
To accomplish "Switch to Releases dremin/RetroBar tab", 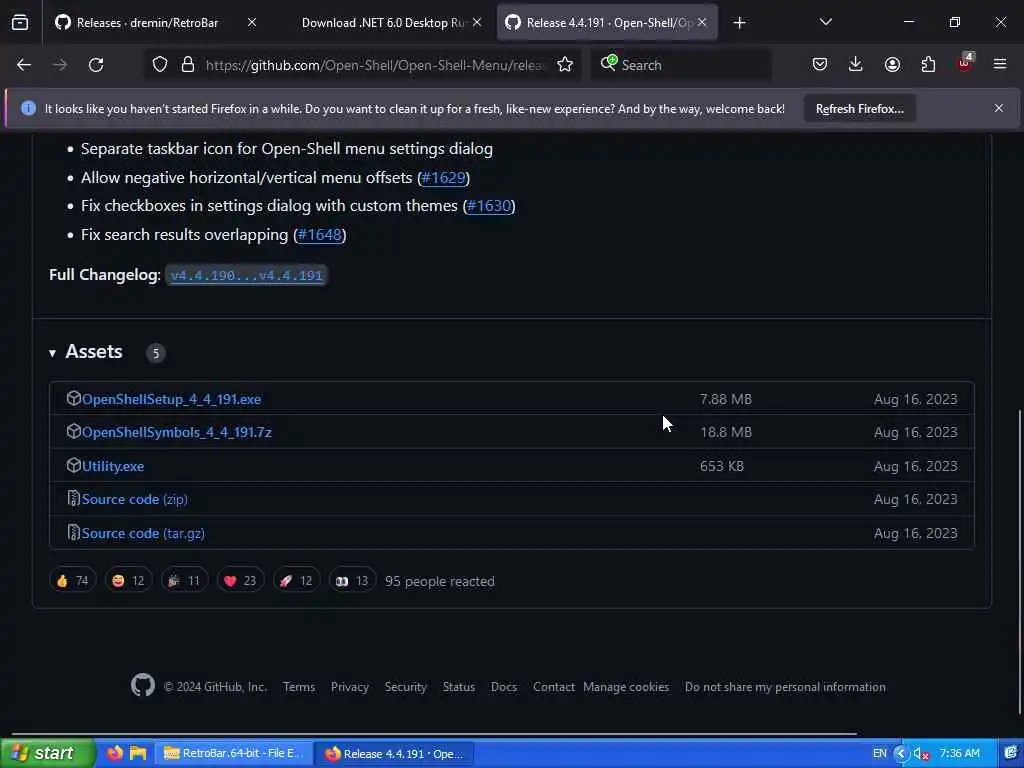I will [x=147, y=23].
